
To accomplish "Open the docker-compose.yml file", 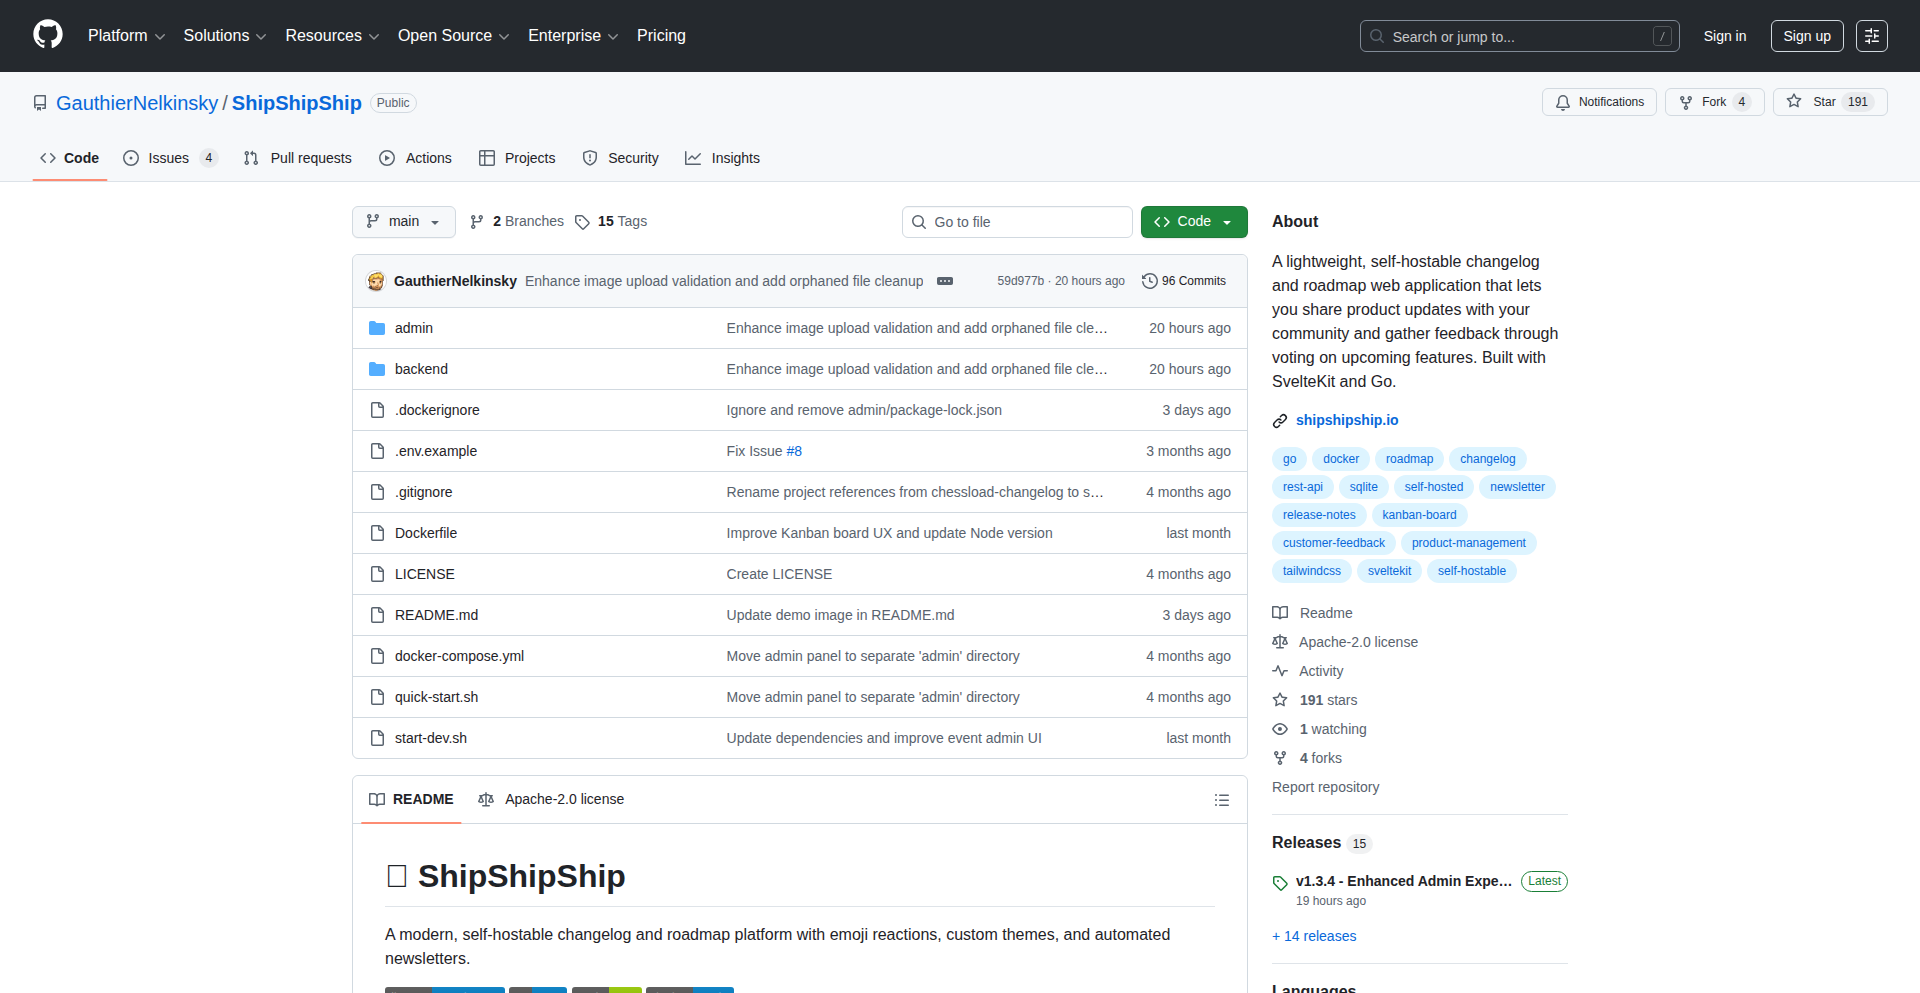I will (x=459, y=656).
